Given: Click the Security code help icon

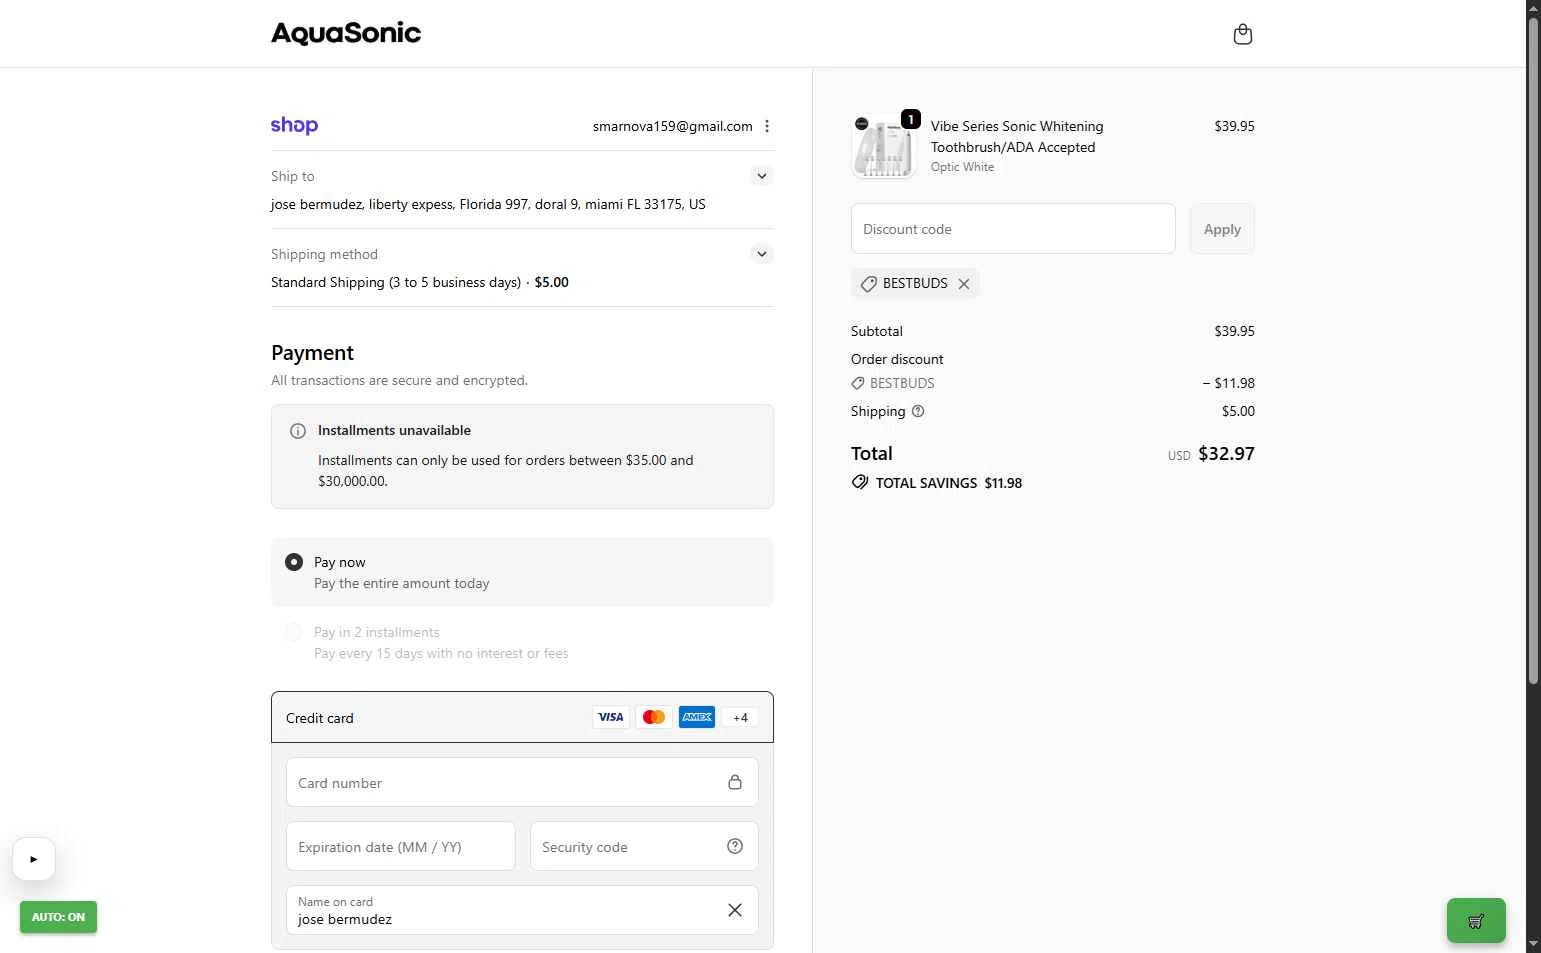Looking at the screenshot, I should [735, 846].
